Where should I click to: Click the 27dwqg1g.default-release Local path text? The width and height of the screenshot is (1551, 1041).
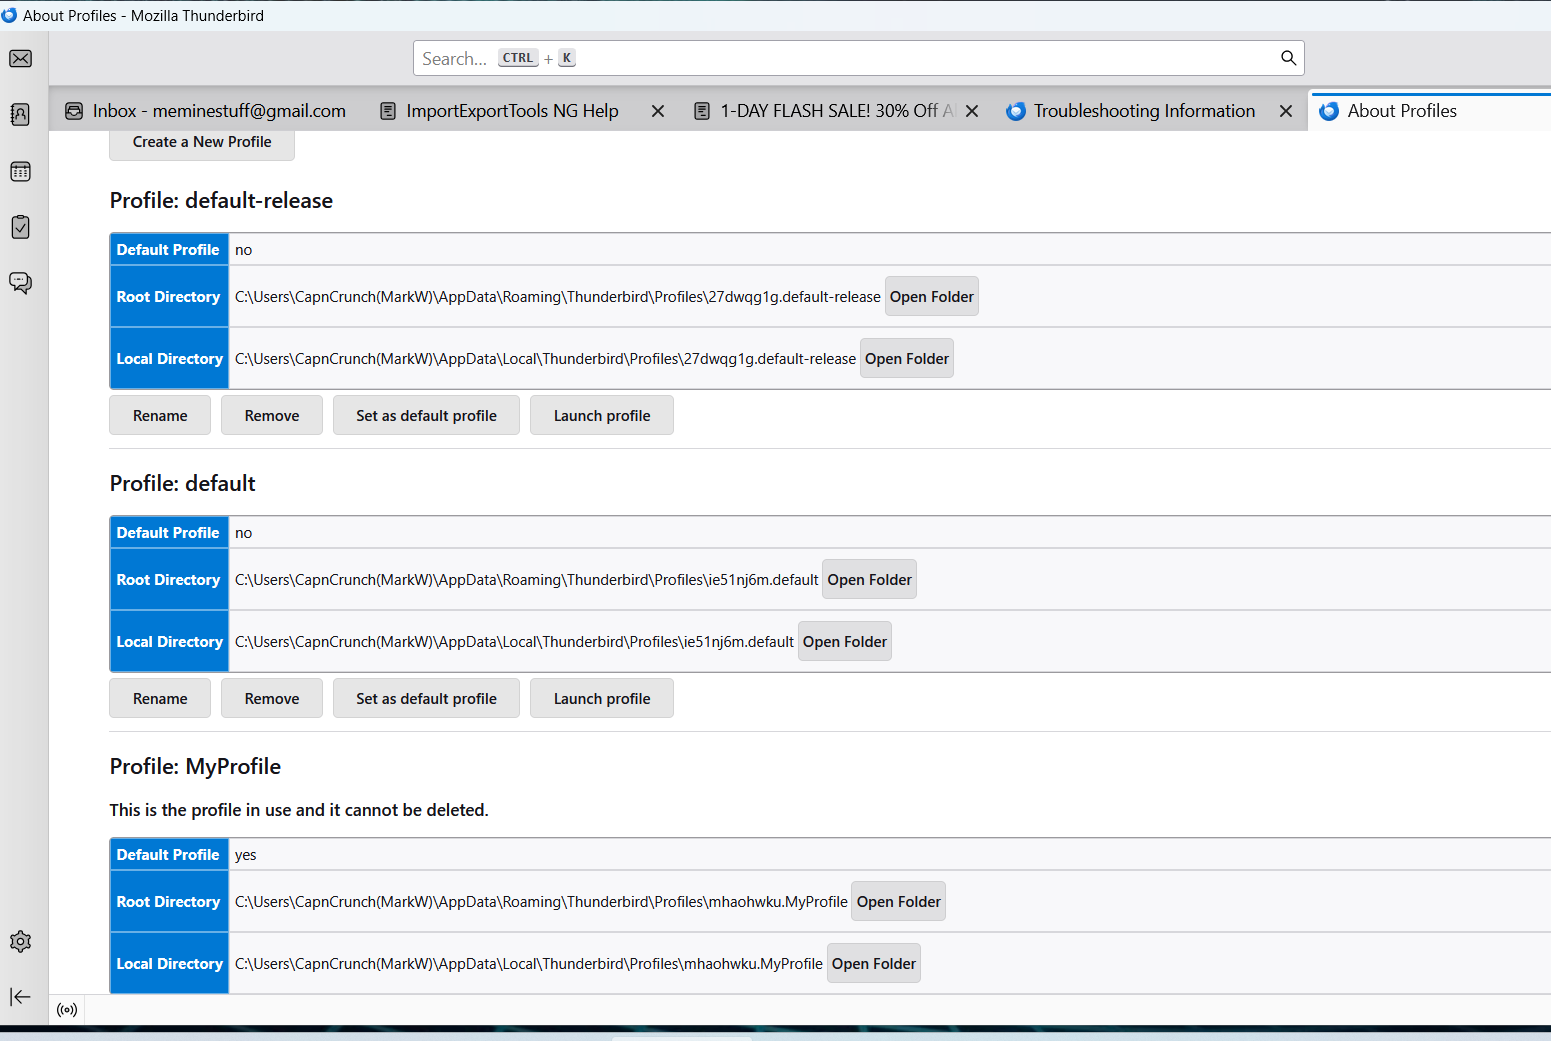click(545, 359)
